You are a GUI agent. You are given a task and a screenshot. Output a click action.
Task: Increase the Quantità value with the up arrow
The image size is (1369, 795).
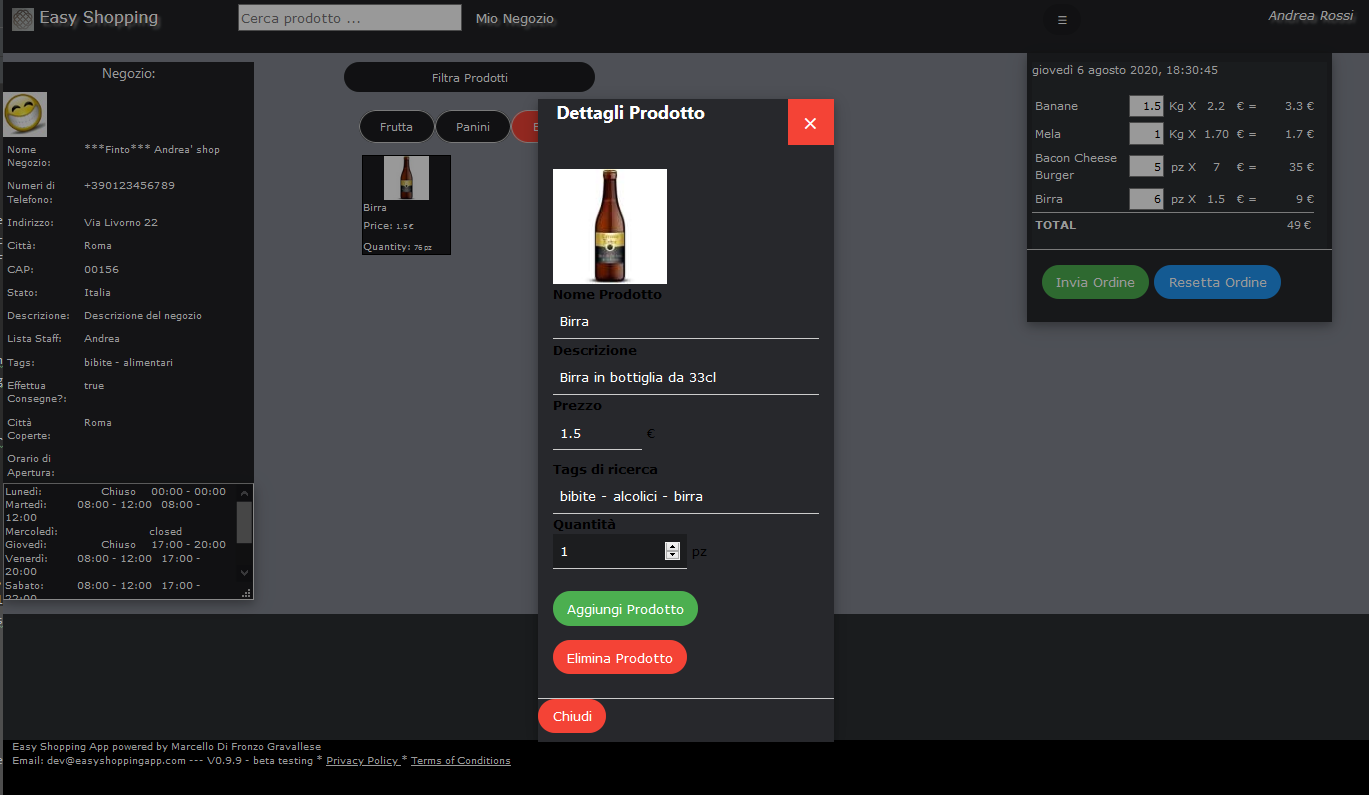[672, 546]
